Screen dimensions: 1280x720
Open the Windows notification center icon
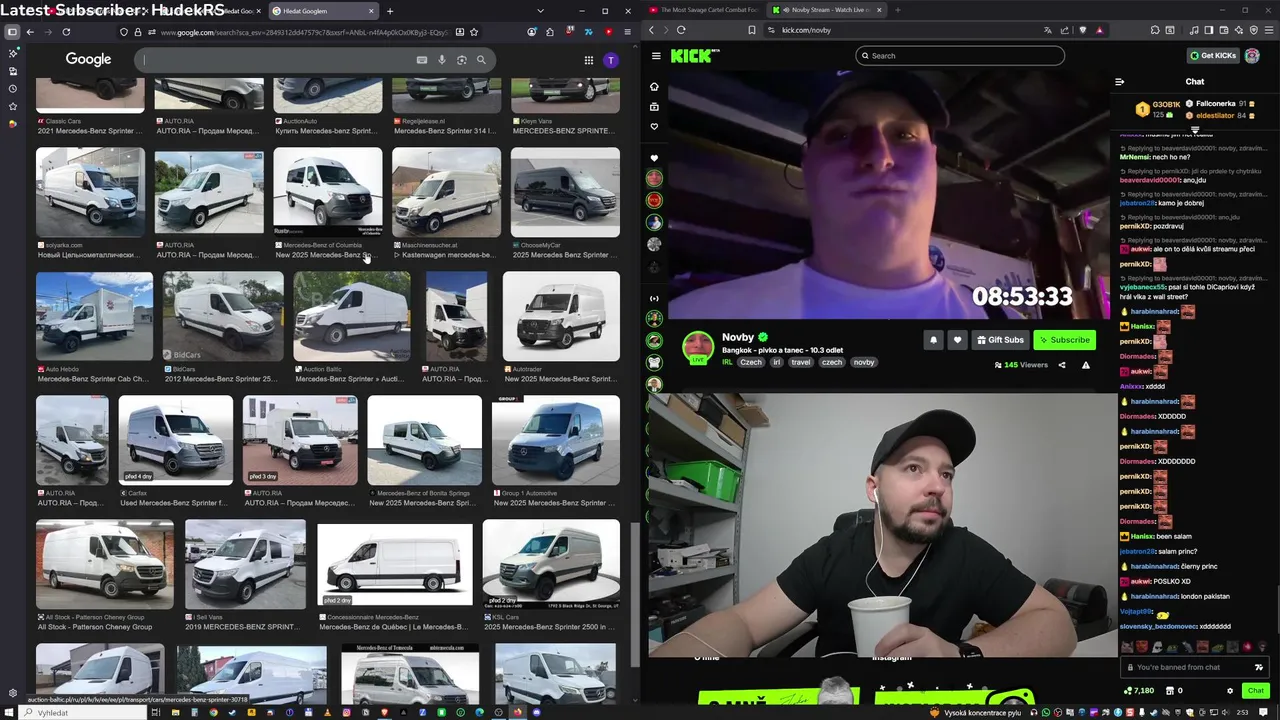click(1264, 712)
